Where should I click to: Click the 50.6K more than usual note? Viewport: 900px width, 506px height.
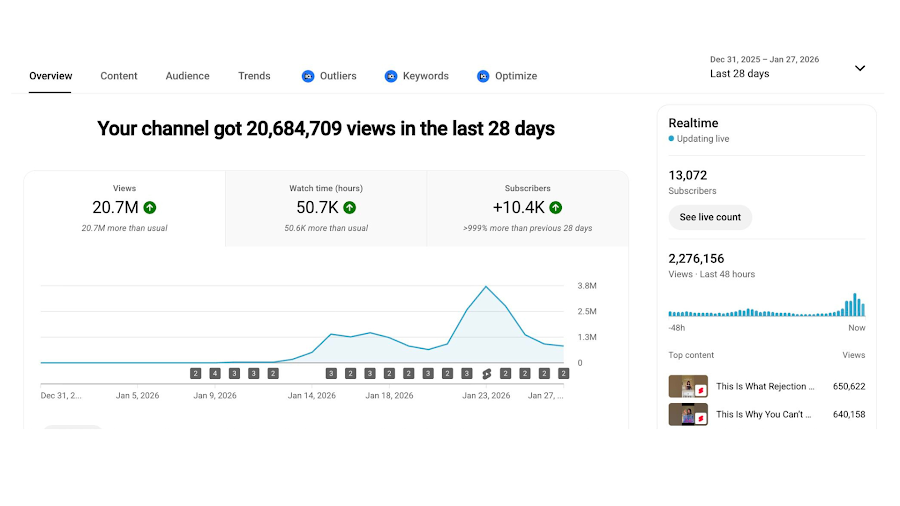pyautogui.click(x=326, y=228)
